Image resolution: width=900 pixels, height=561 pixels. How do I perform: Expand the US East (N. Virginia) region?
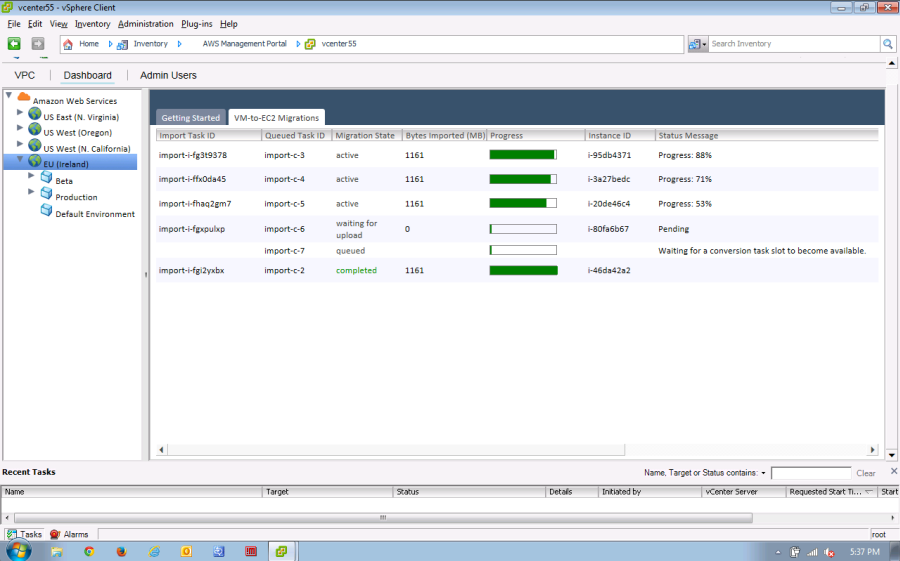coord(20,114)
